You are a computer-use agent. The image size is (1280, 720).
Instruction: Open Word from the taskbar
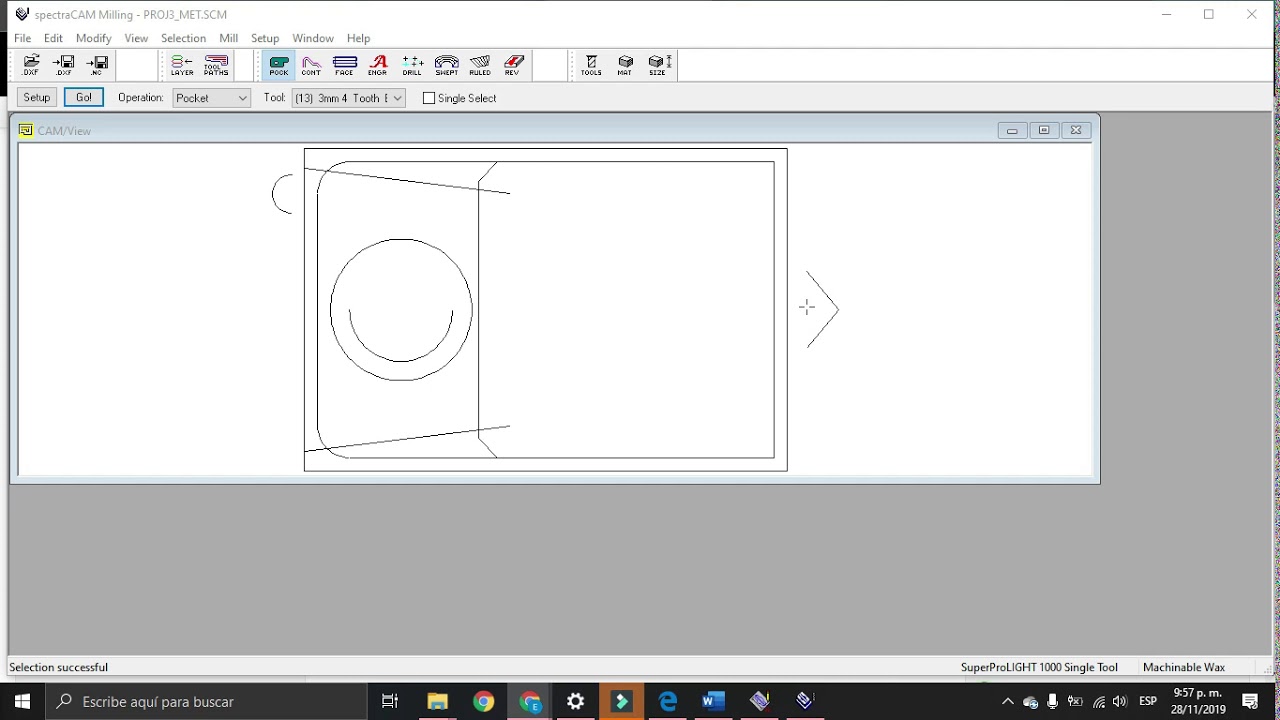713,702
